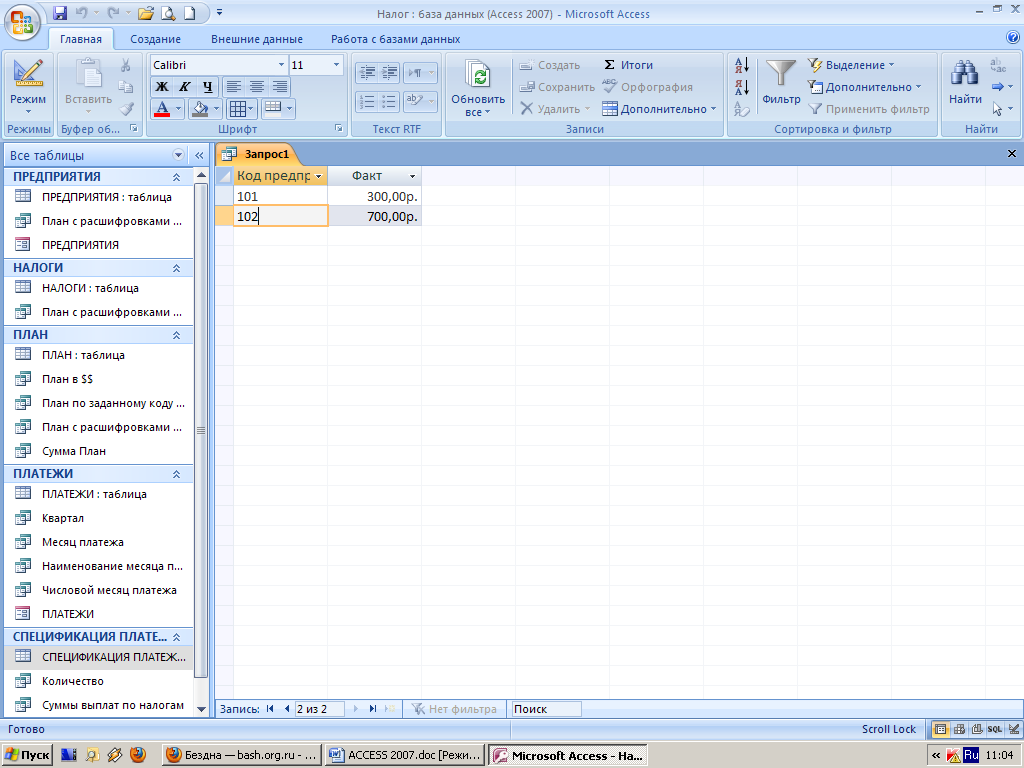Apply fill color paint bucket
Image resolution: width=1024 pixels, height=768 pixels.
[200, 108]
